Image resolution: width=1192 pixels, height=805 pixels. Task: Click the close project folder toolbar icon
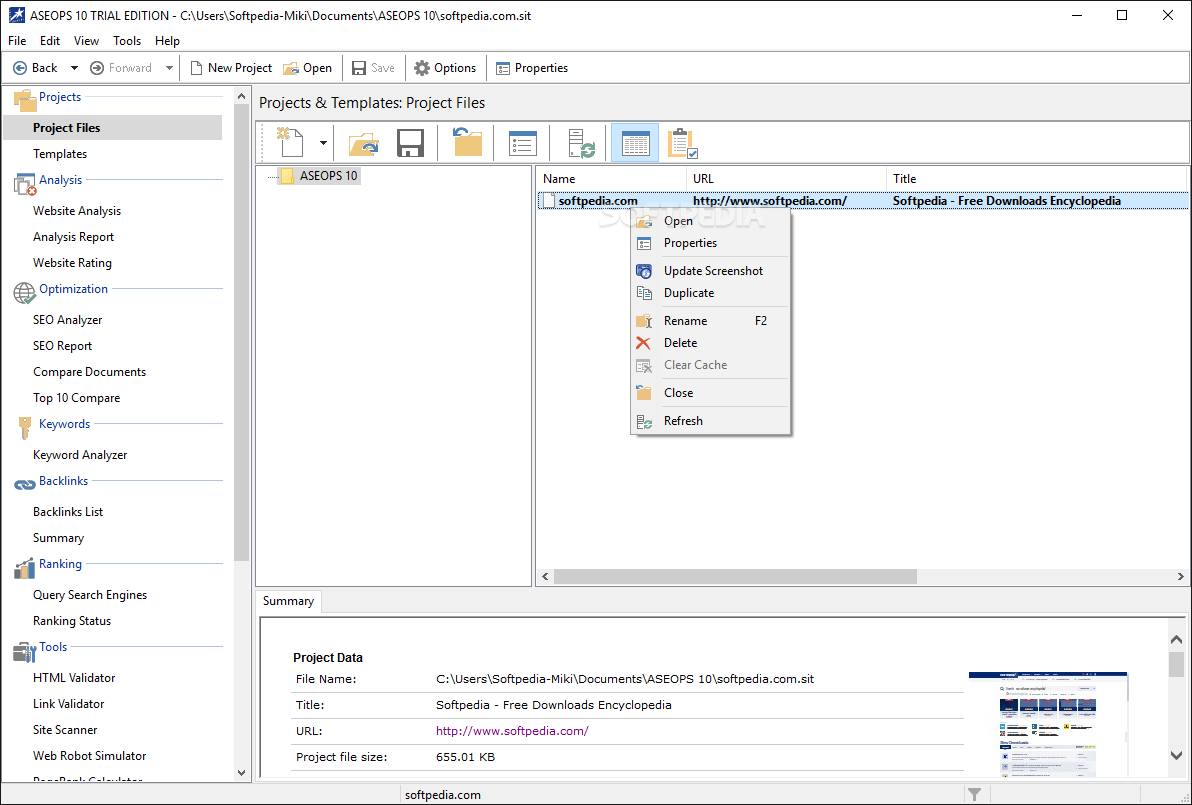[x=467, y=142]
